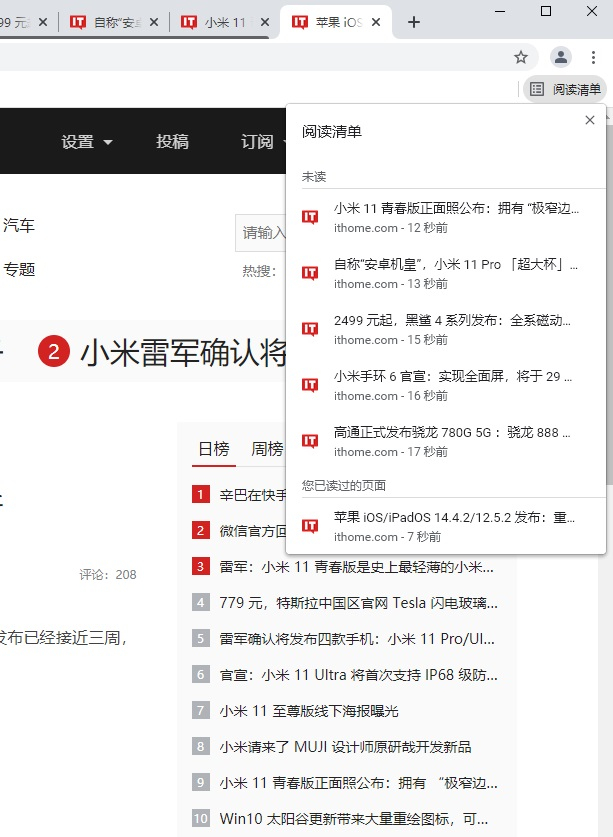The width and height of the screenshot is (613, 837).
Task: Click ithome icon beside 小米手环 6 官宣
Action: point(310,385)
